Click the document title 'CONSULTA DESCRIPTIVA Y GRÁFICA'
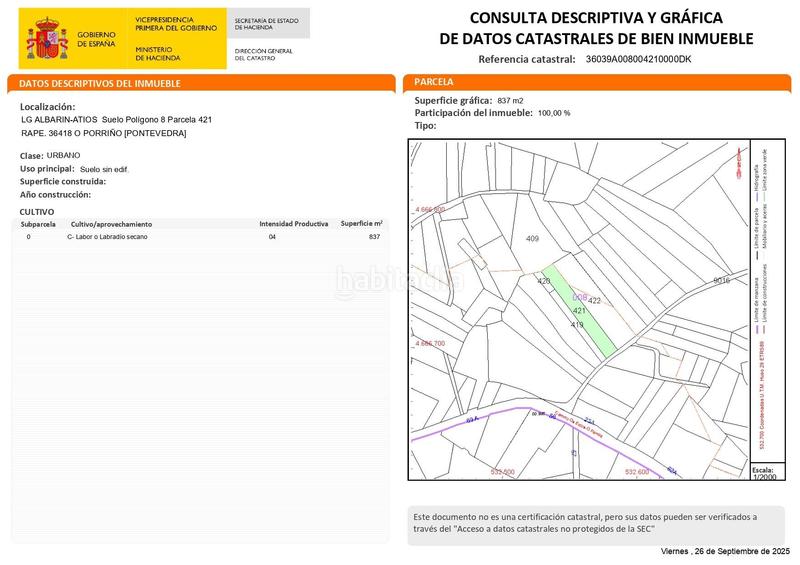The width and height of the screenshot is (800, 565). (x=596, y=18)
